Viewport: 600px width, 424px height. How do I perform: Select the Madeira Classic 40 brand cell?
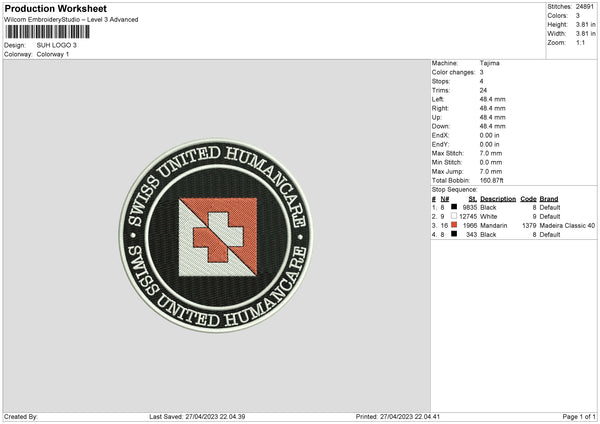pos(567,225)
